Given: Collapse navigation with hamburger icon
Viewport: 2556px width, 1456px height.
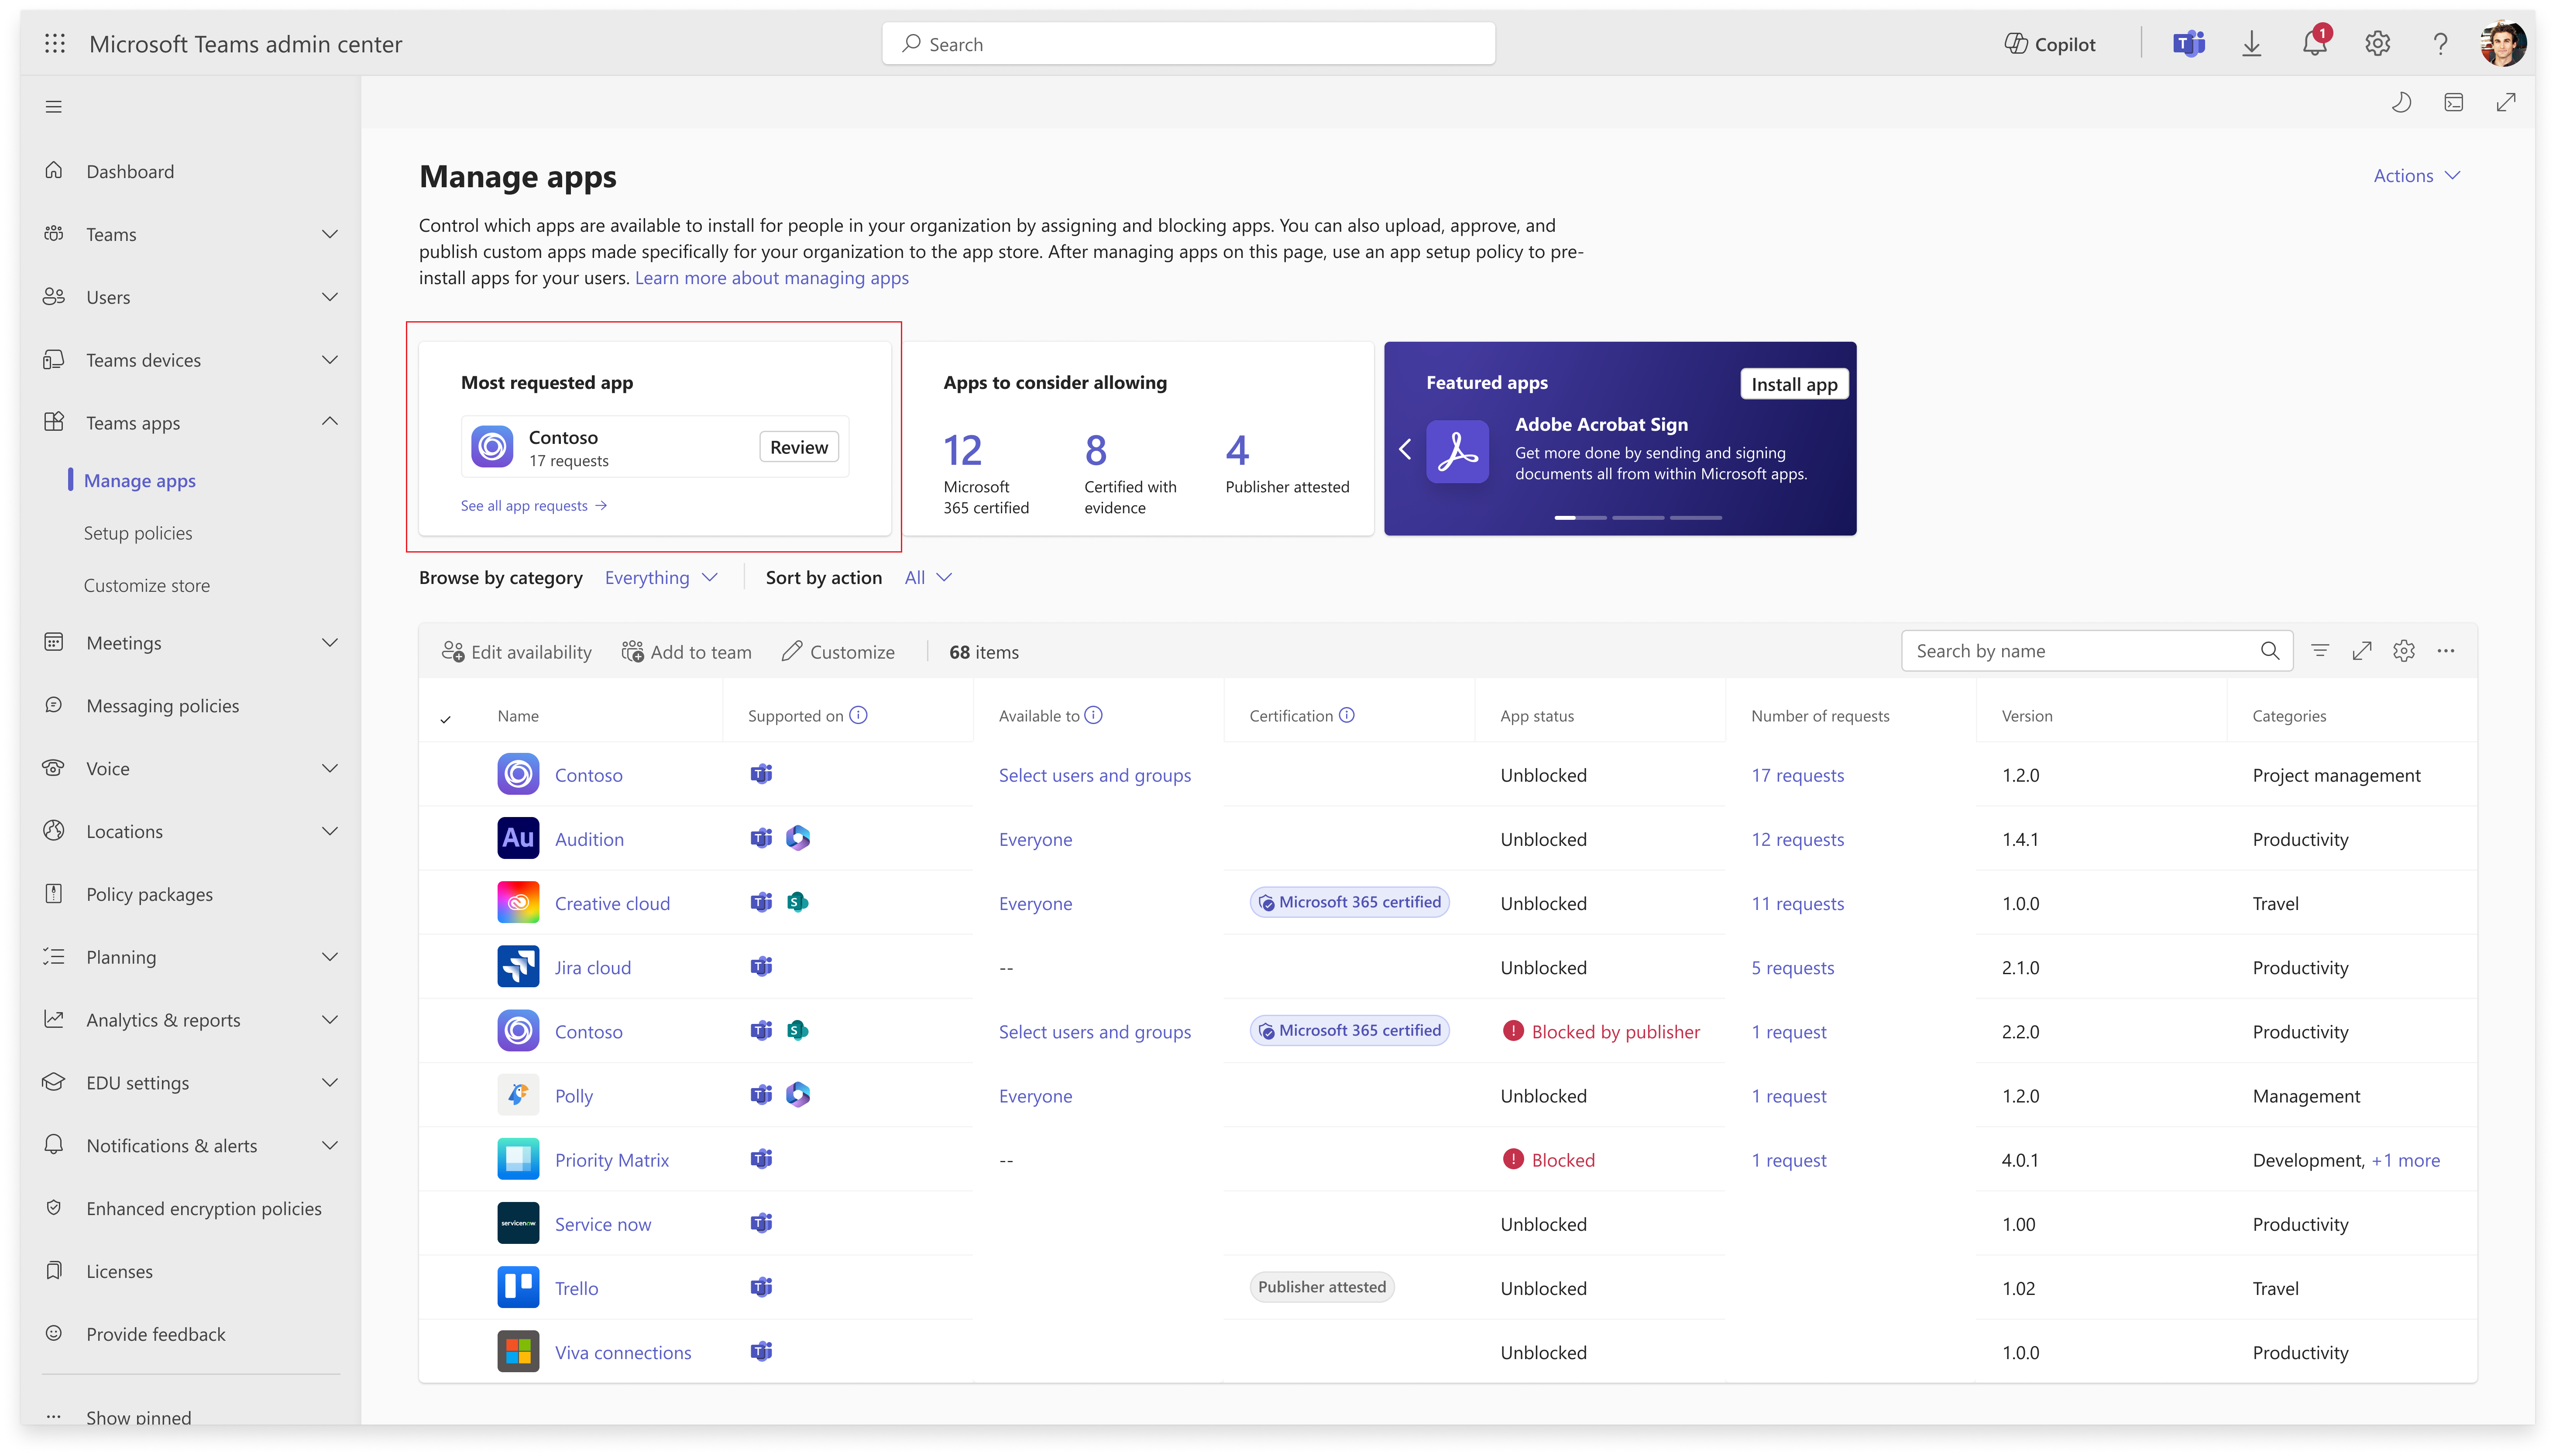Looking at the screenshot, I should click(x=54, y=106).
